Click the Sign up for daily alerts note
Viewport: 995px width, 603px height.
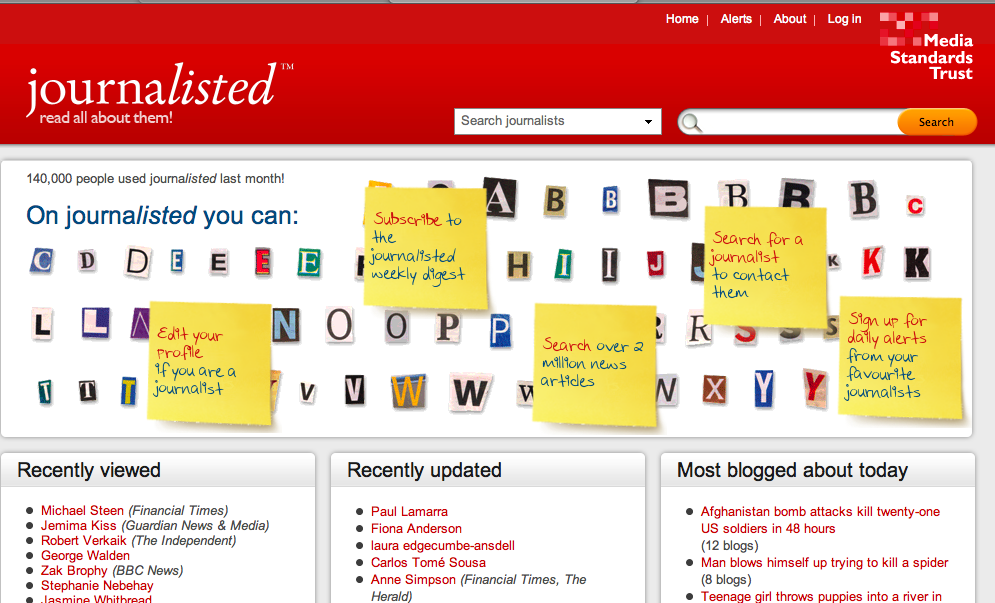(901, 357)
